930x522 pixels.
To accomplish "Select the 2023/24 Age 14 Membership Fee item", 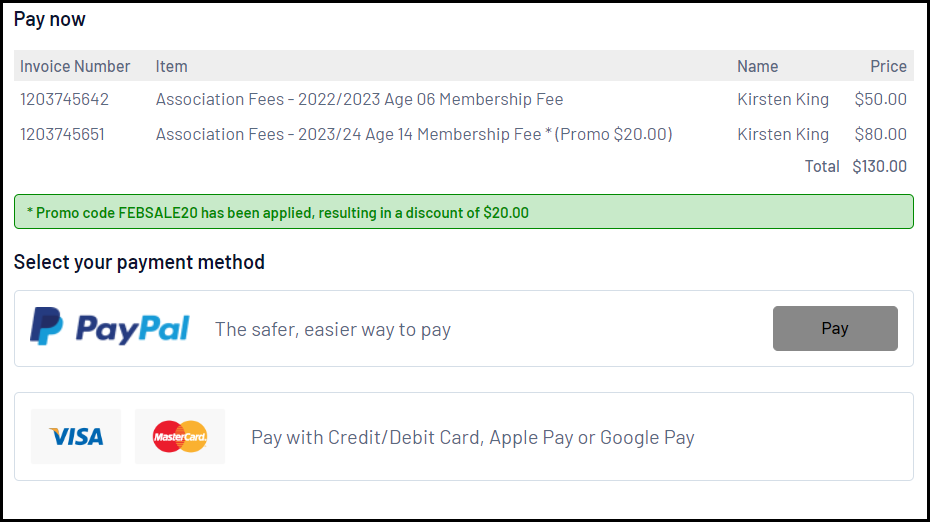I will 413,134.
